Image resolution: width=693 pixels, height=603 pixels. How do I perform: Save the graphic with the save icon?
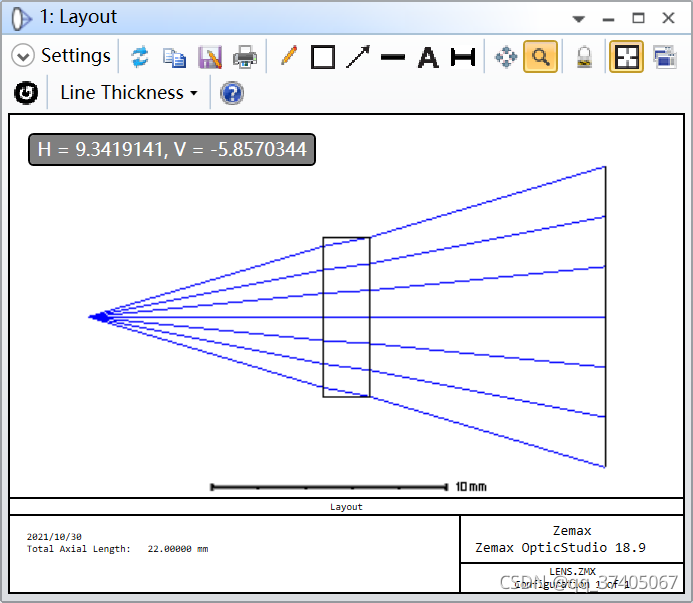210,57
